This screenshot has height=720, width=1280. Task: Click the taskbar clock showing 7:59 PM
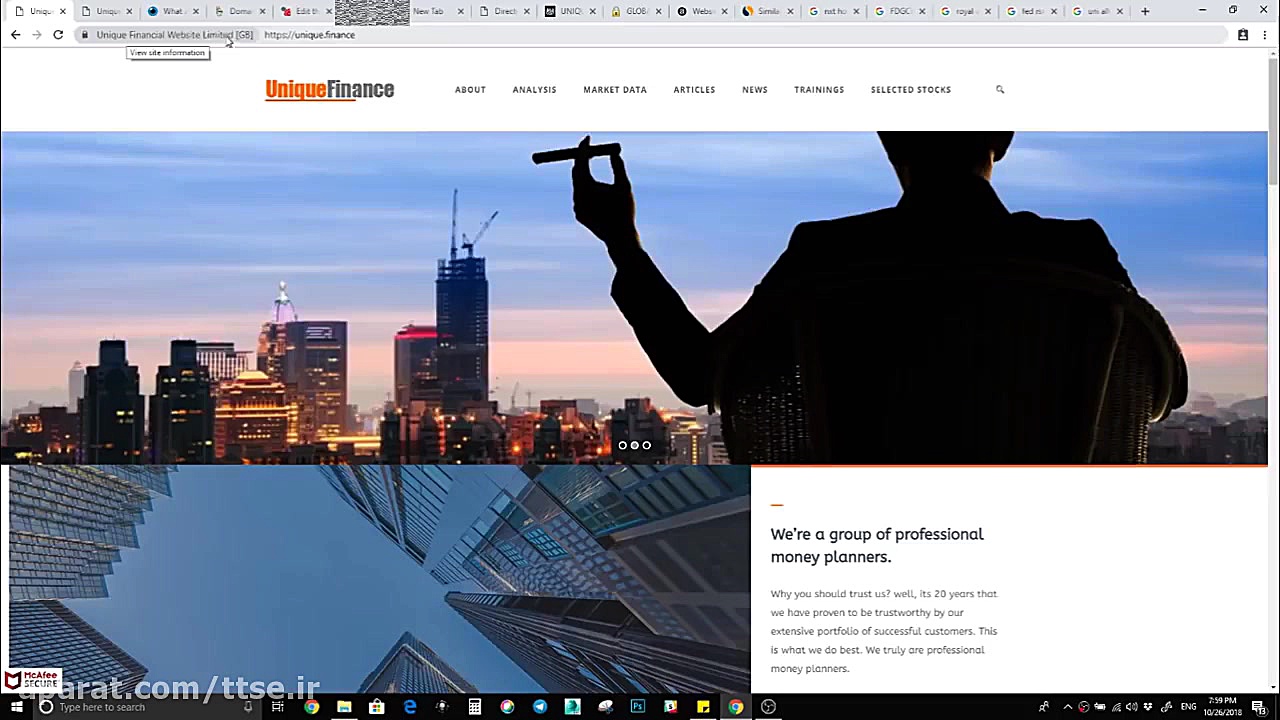click(x=1222, y=707)
